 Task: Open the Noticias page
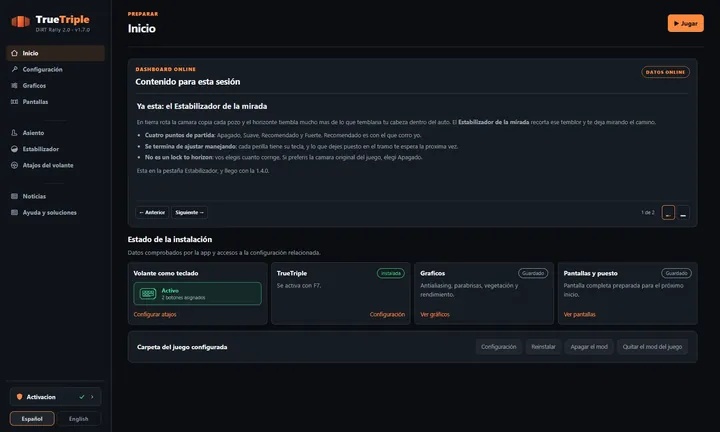click(55, 196)
